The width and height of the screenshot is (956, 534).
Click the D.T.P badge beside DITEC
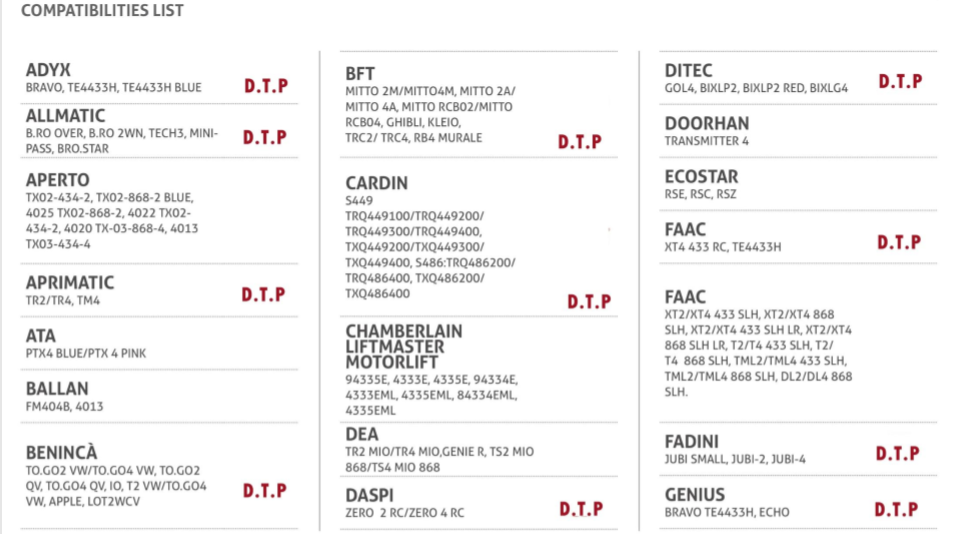tap(901, 81)
